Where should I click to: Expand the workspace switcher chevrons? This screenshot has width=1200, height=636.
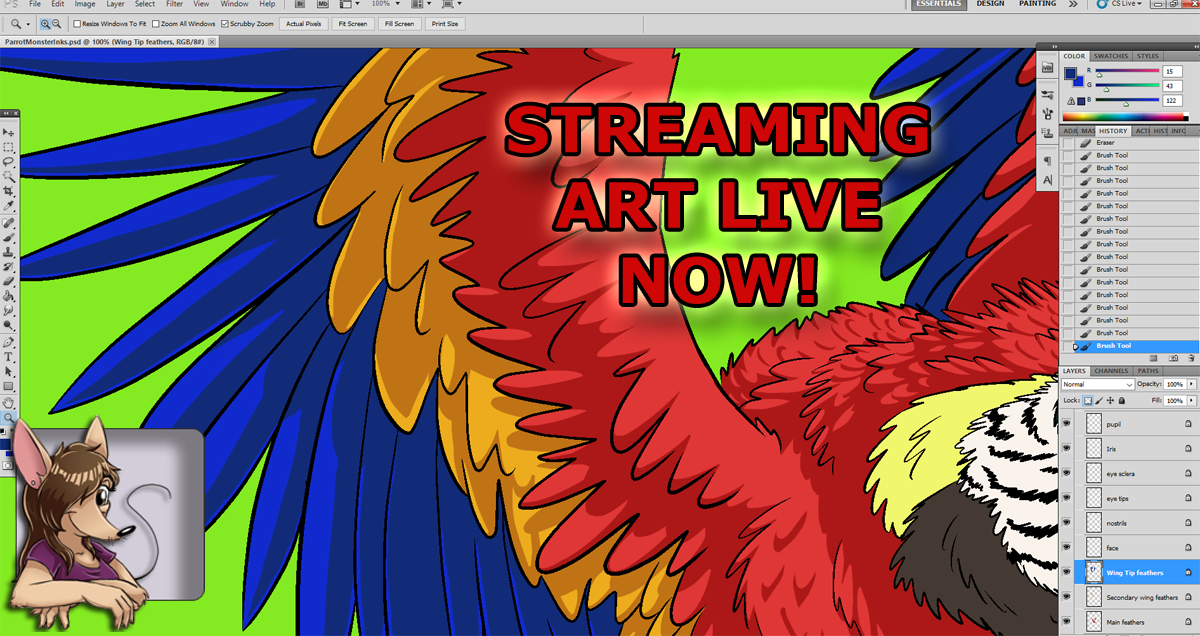(1073, 4)
